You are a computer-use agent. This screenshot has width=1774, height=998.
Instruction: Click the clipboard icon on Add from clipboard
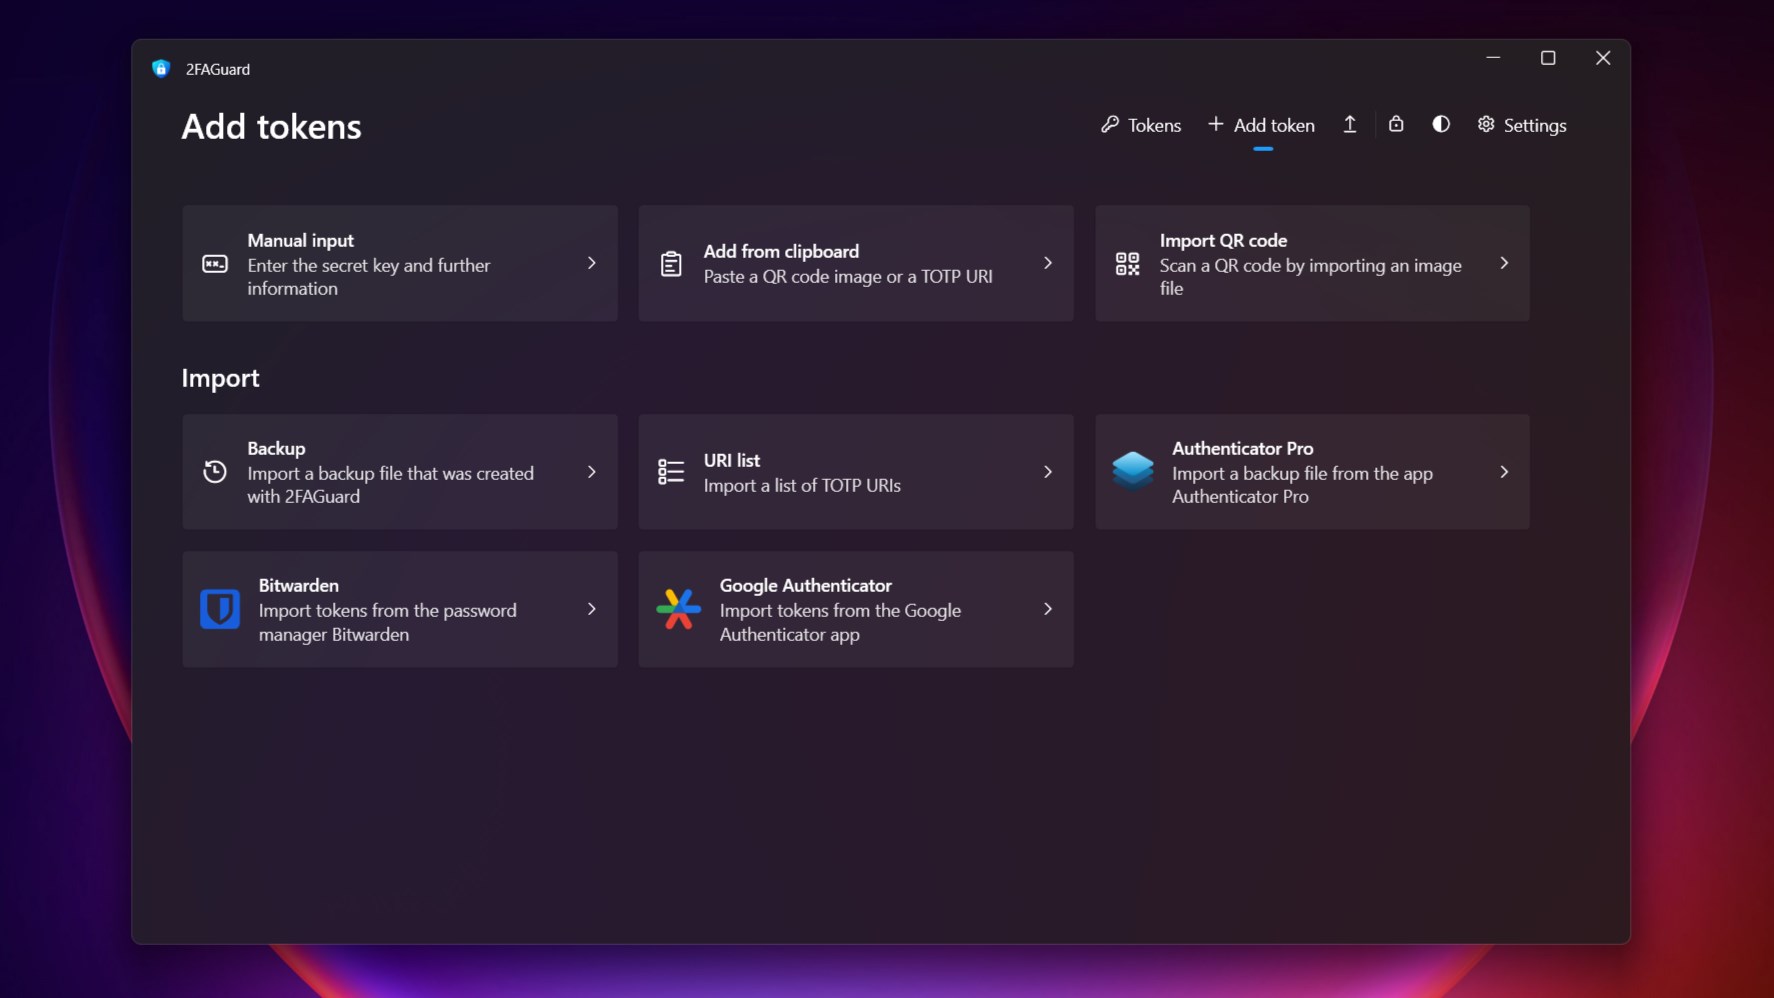pos(670,263)
